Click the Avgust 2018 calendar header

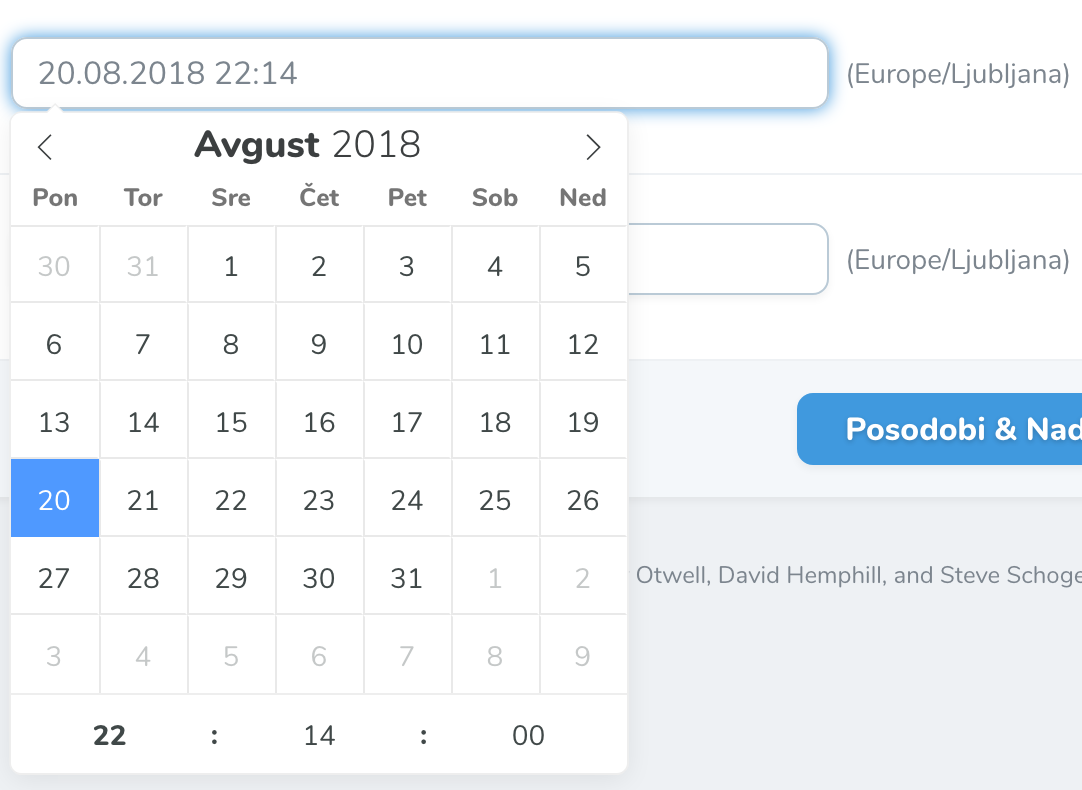(308, 145)
